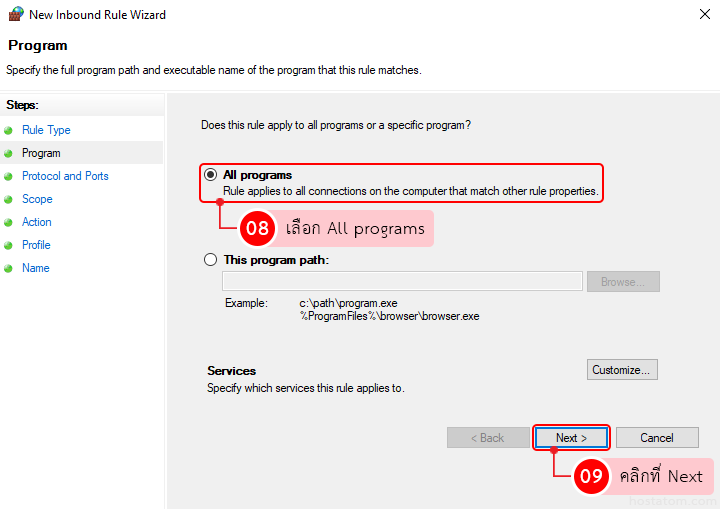Click the green bullet beside Profile

click(x=8, y=245)
